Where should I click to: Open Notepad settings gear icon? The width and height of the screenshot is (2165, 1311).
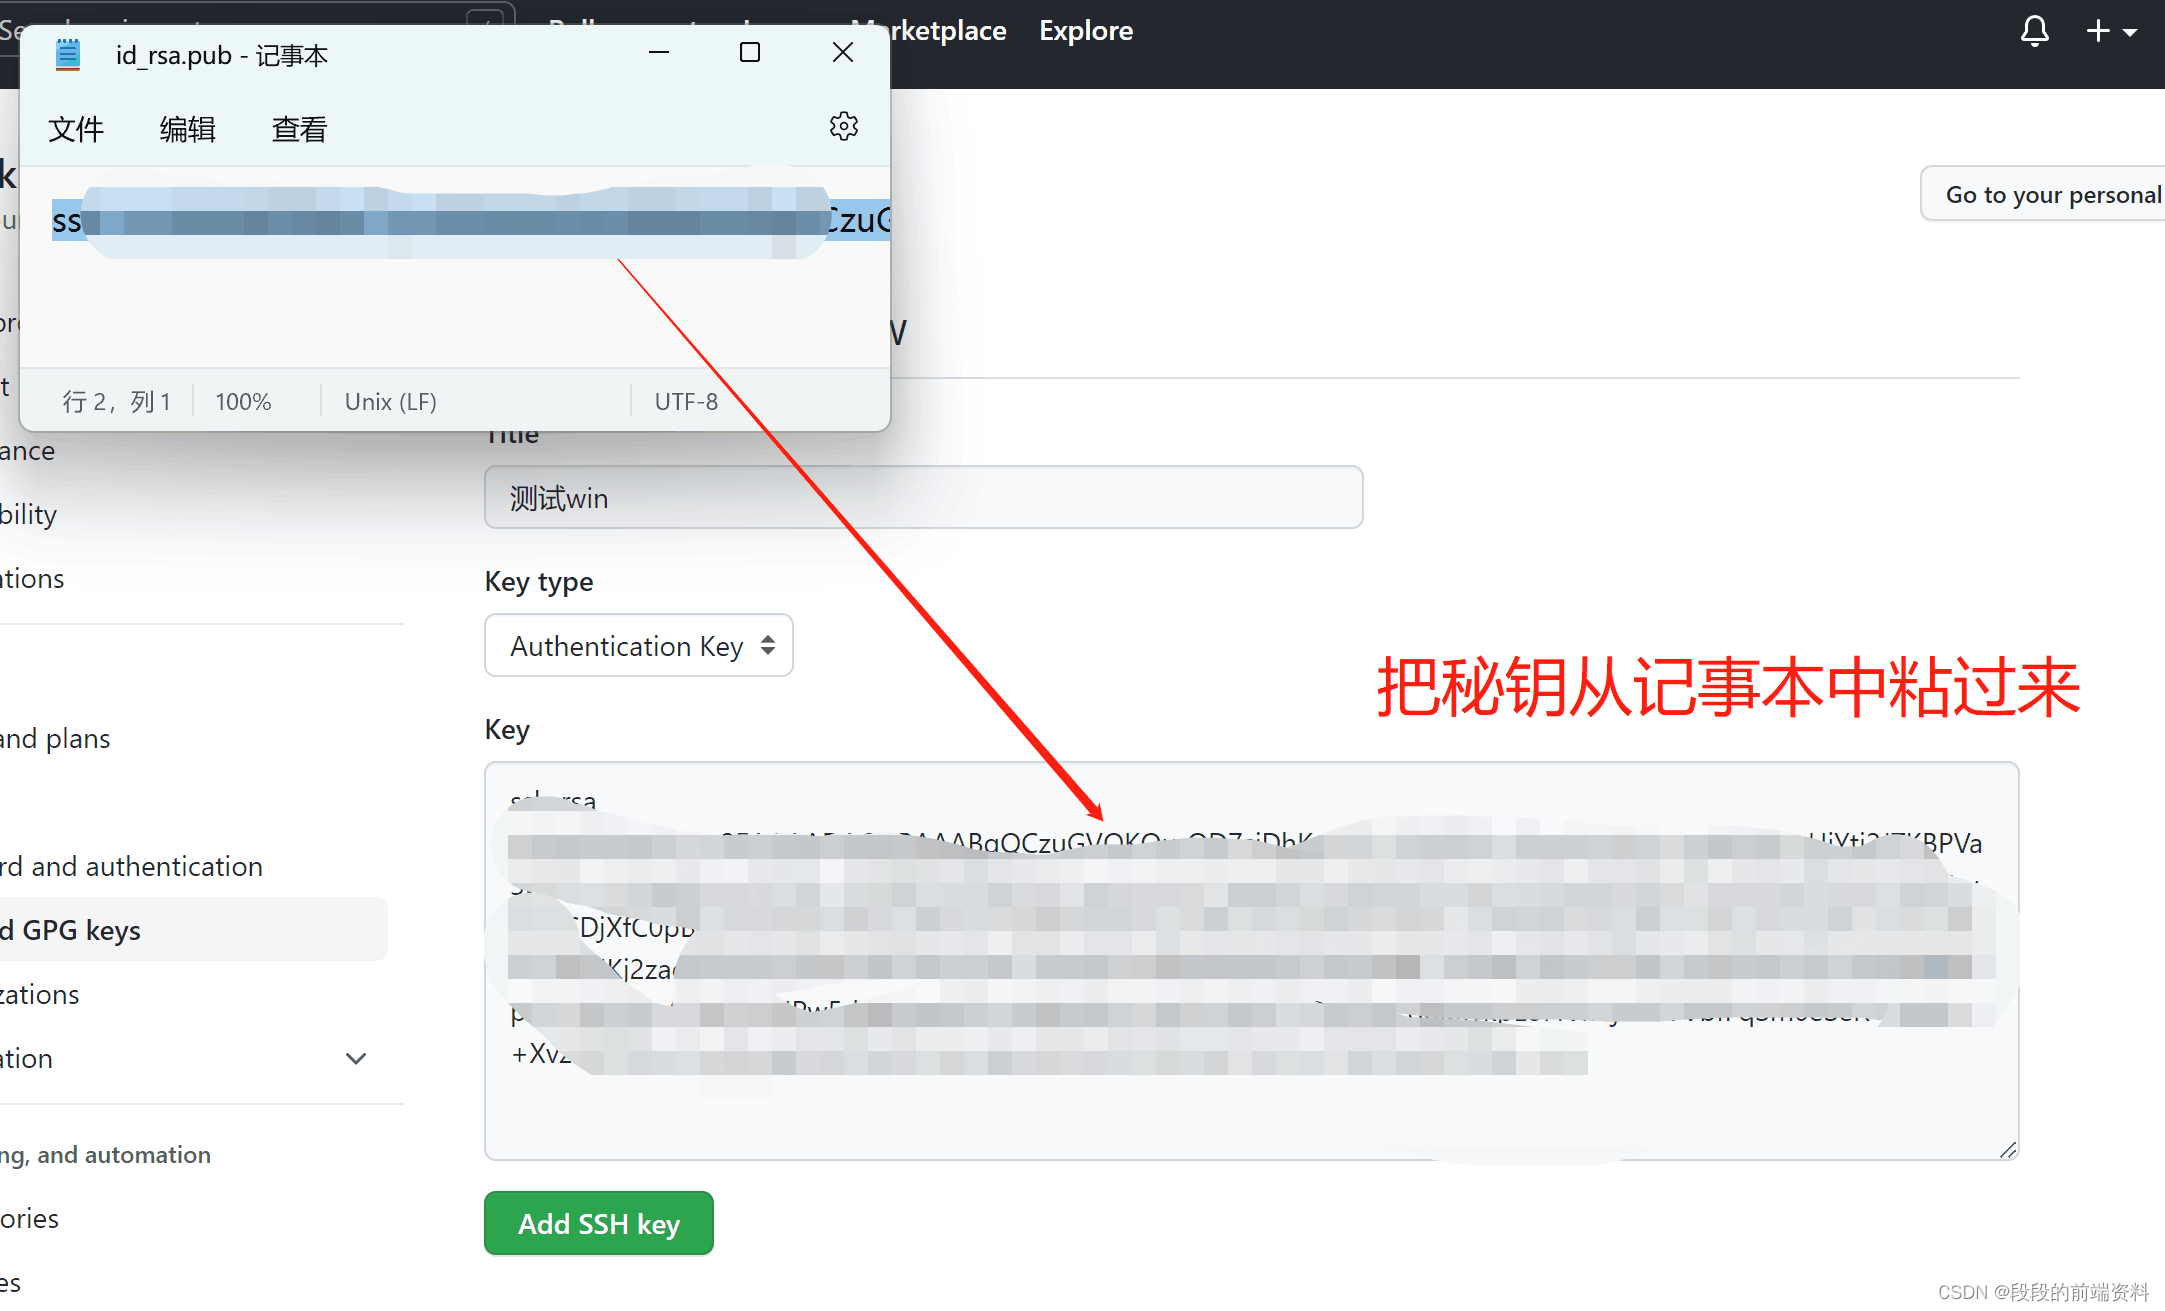[x=843, y=126]
